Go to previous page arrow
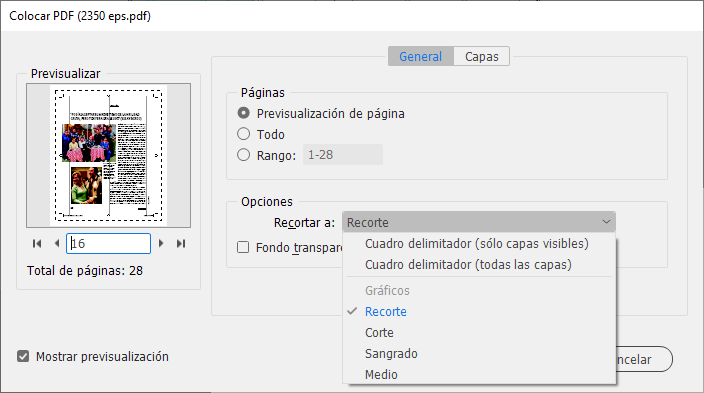The width and height of the screenshot is (704, 393). pyautogui.click(x=57, y=243)
